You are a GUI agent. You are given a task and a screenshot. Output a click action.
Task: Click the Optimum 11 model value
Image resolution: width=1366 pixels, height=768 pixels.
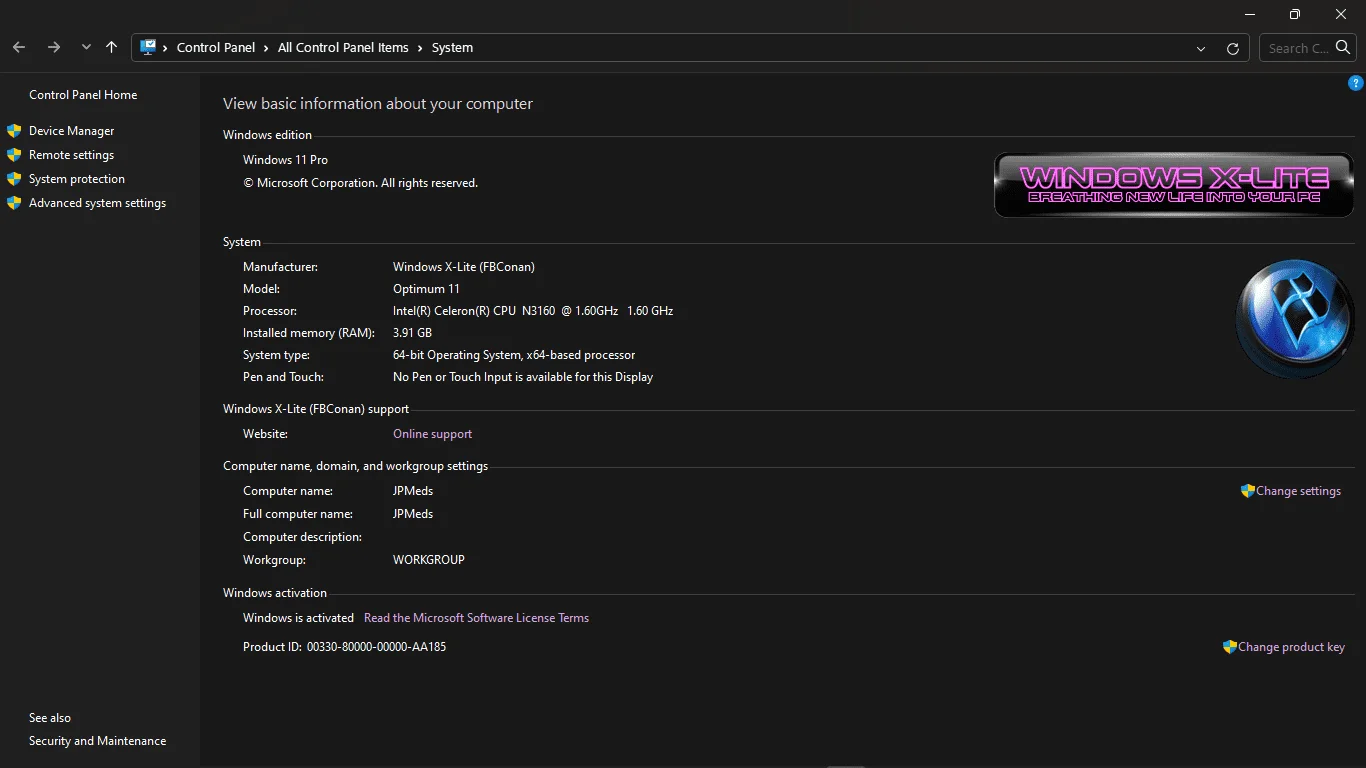pos(426,289)
